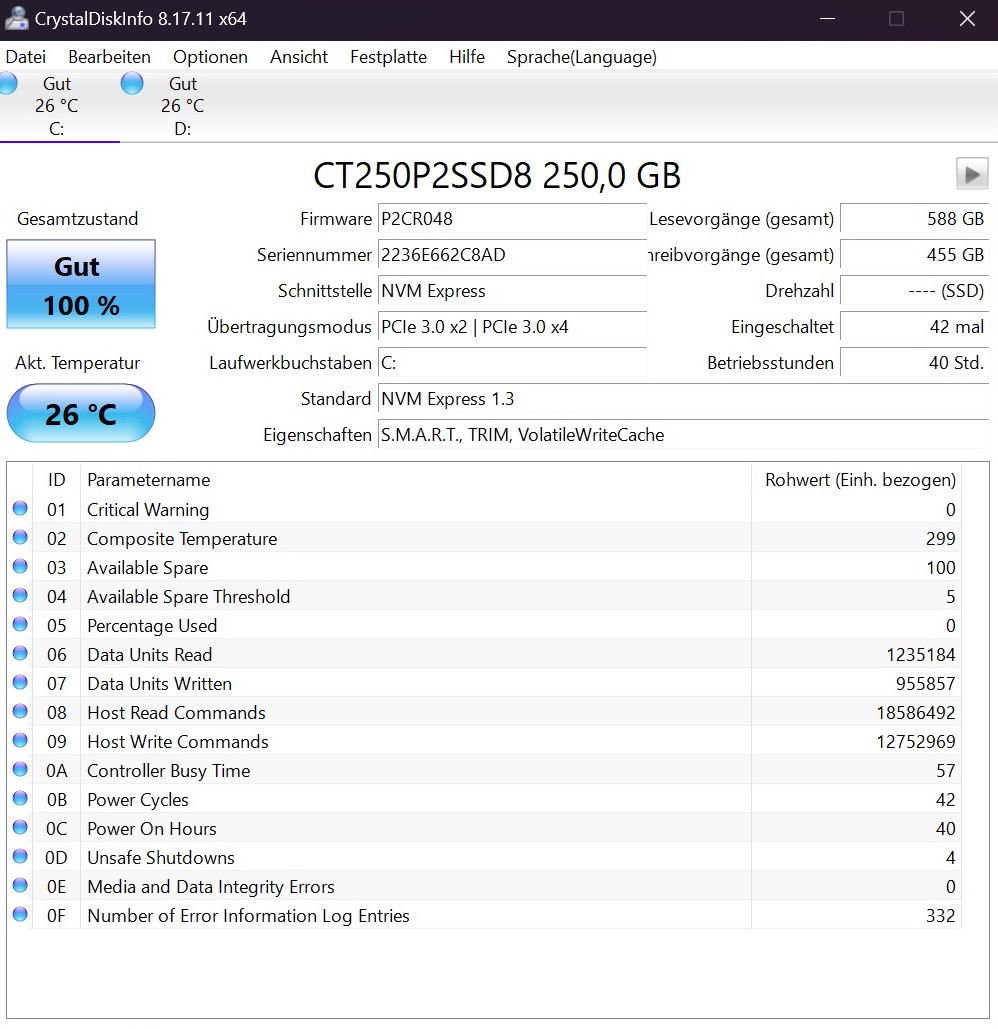The image size is (998, 1029).
Task: Close the CrystalDiskInfo window
Action: coord(967,18)
